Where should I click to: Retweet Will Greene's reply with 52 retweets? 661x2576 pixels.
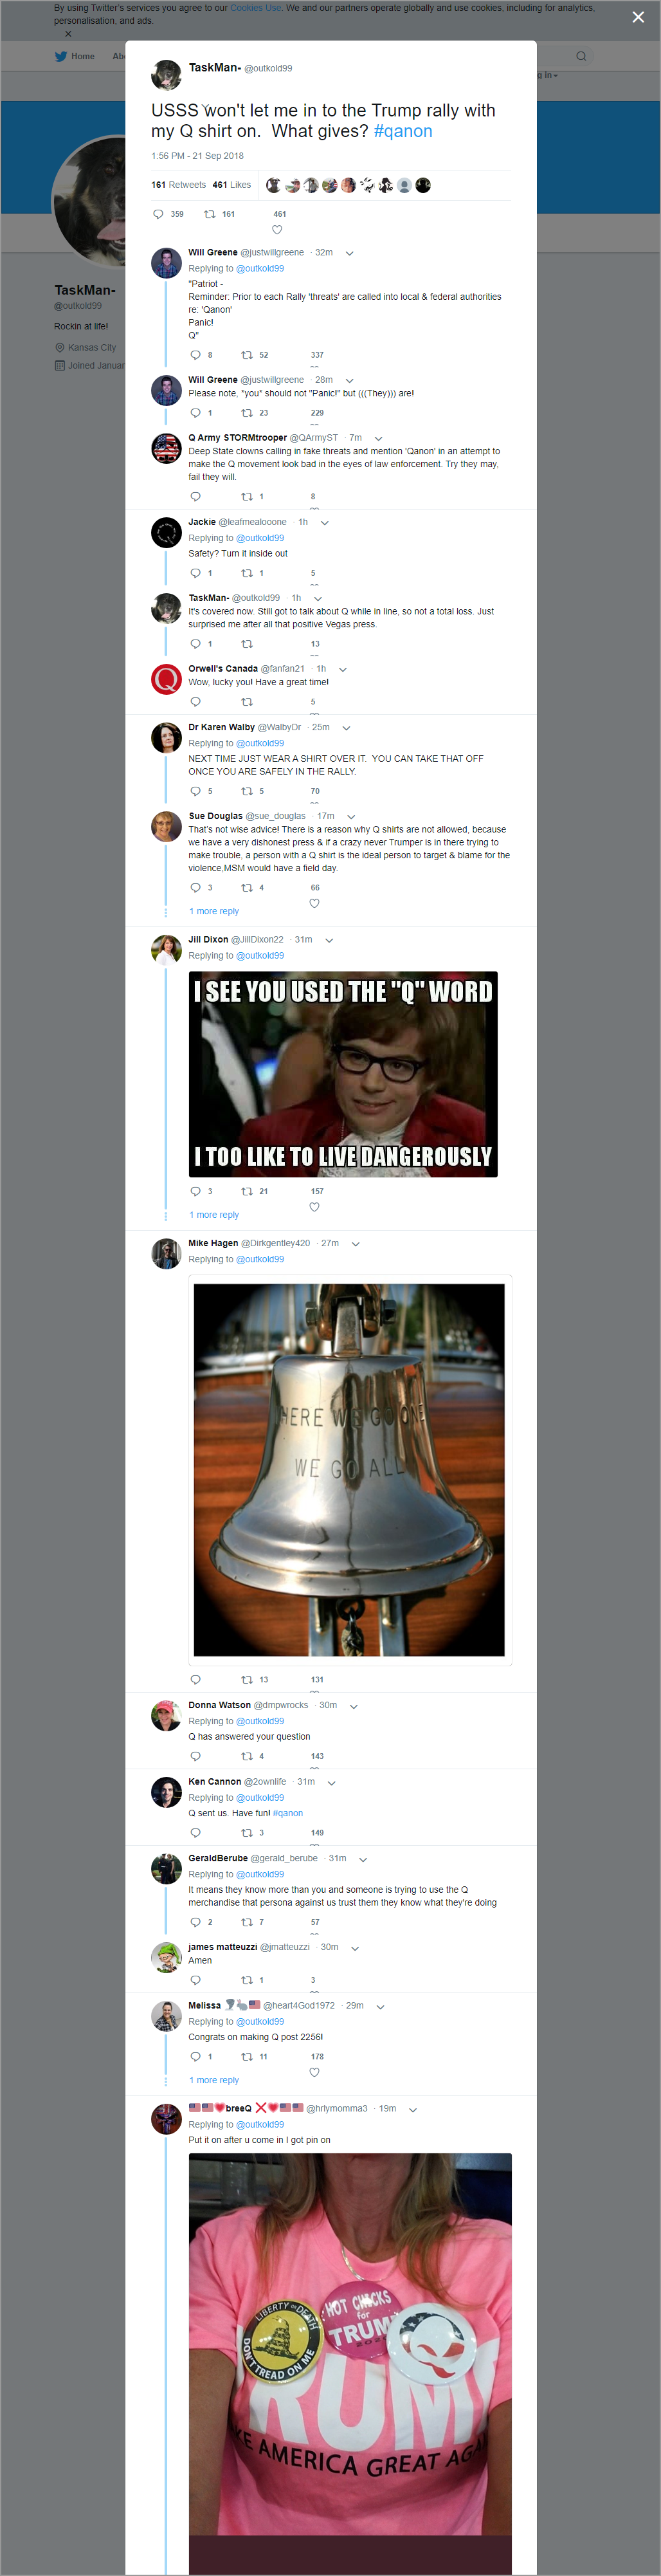(x=247, y=355)
